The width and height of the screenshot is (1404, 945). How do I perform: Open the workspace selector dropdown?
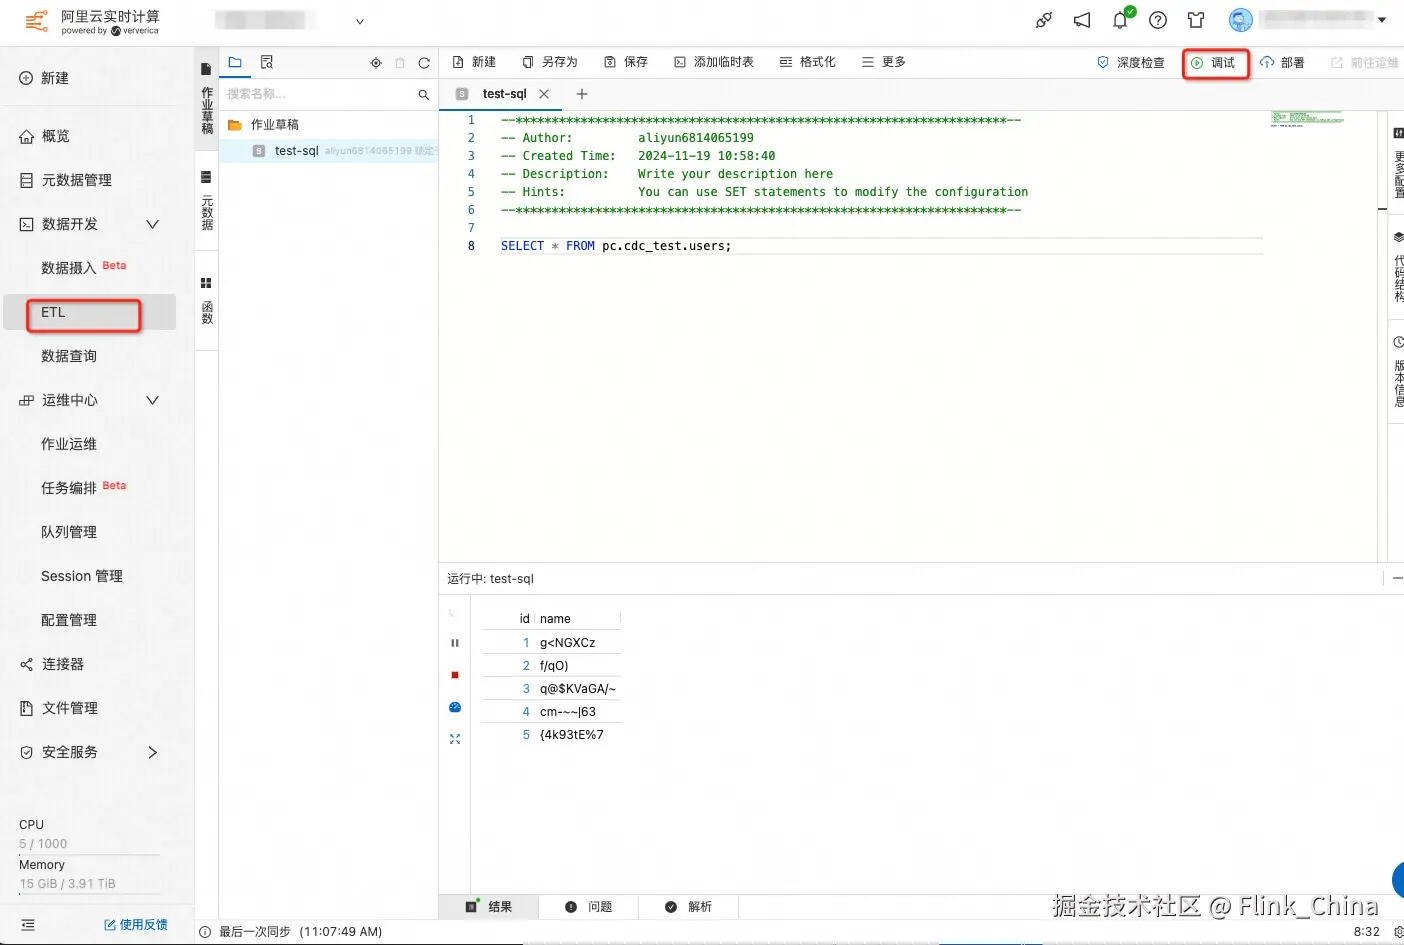click(360, 21)
